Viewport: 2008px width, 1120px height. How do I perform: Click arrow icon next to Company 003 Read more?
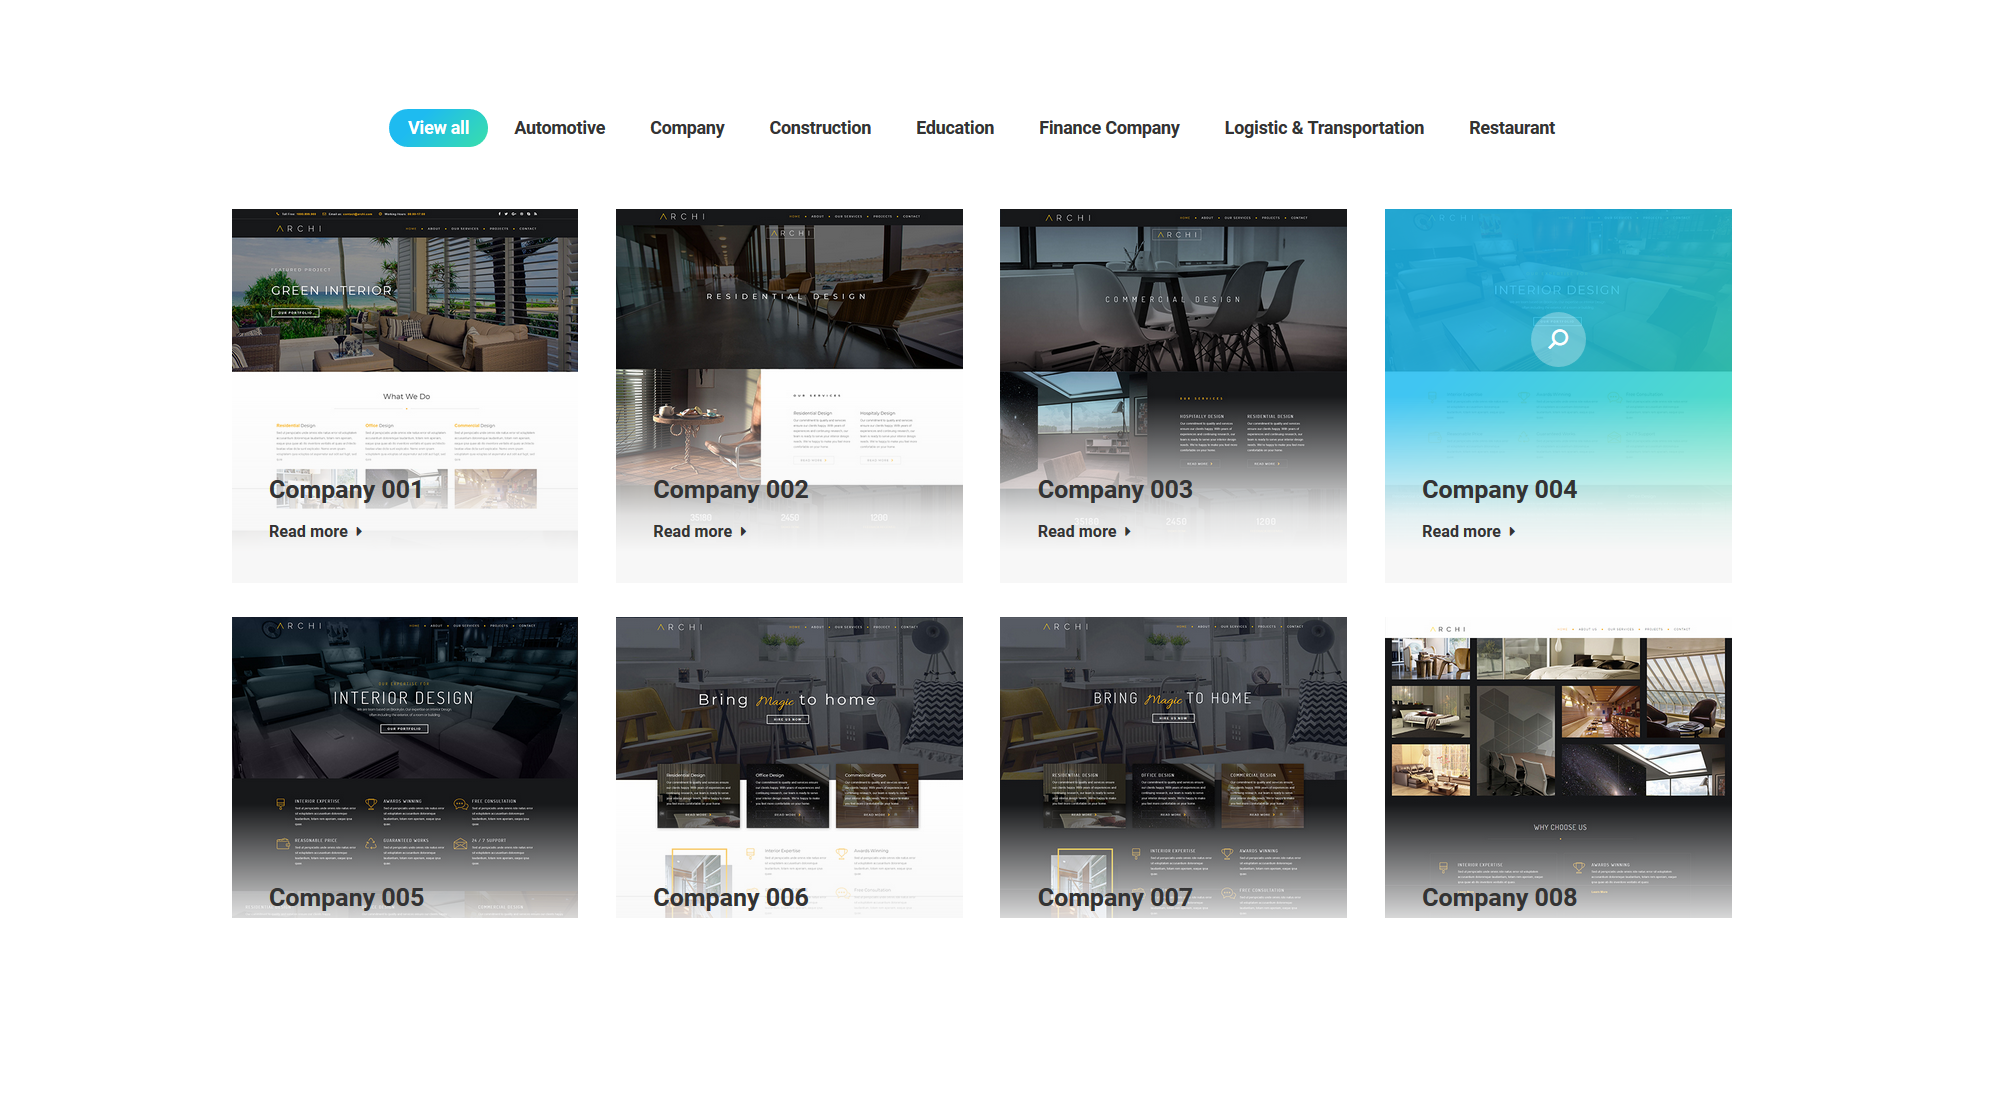(x=1128, y=532)
